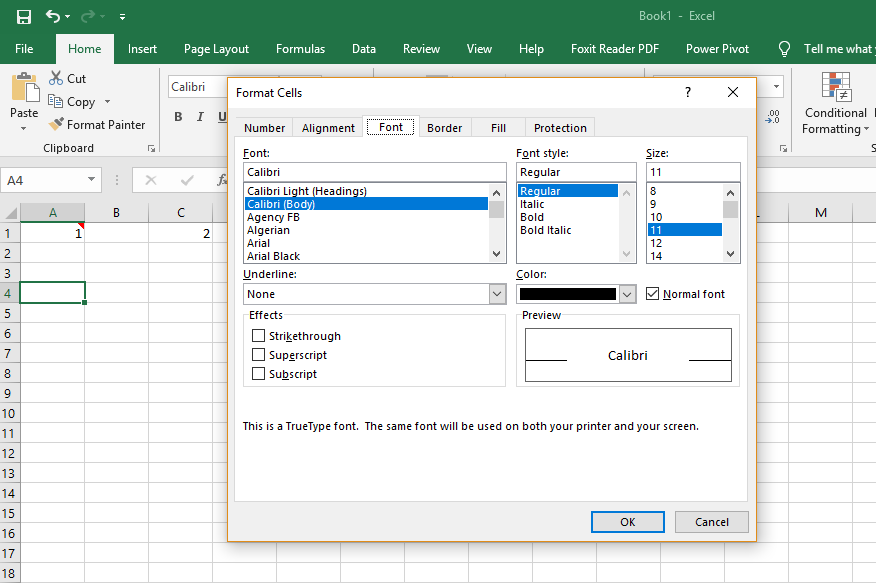This screenshot has width=876, height=583.
Task: Uncheck the Normal font checkbox
Action: coord(652,294)
